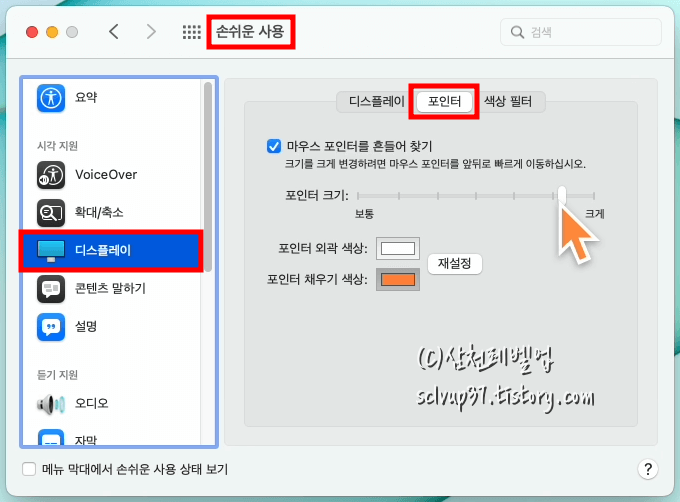
Task: Enable 메뉴 막대에서 손쉬운 사용 상태 보기 checkbox
Action: [x=29, y=469]
